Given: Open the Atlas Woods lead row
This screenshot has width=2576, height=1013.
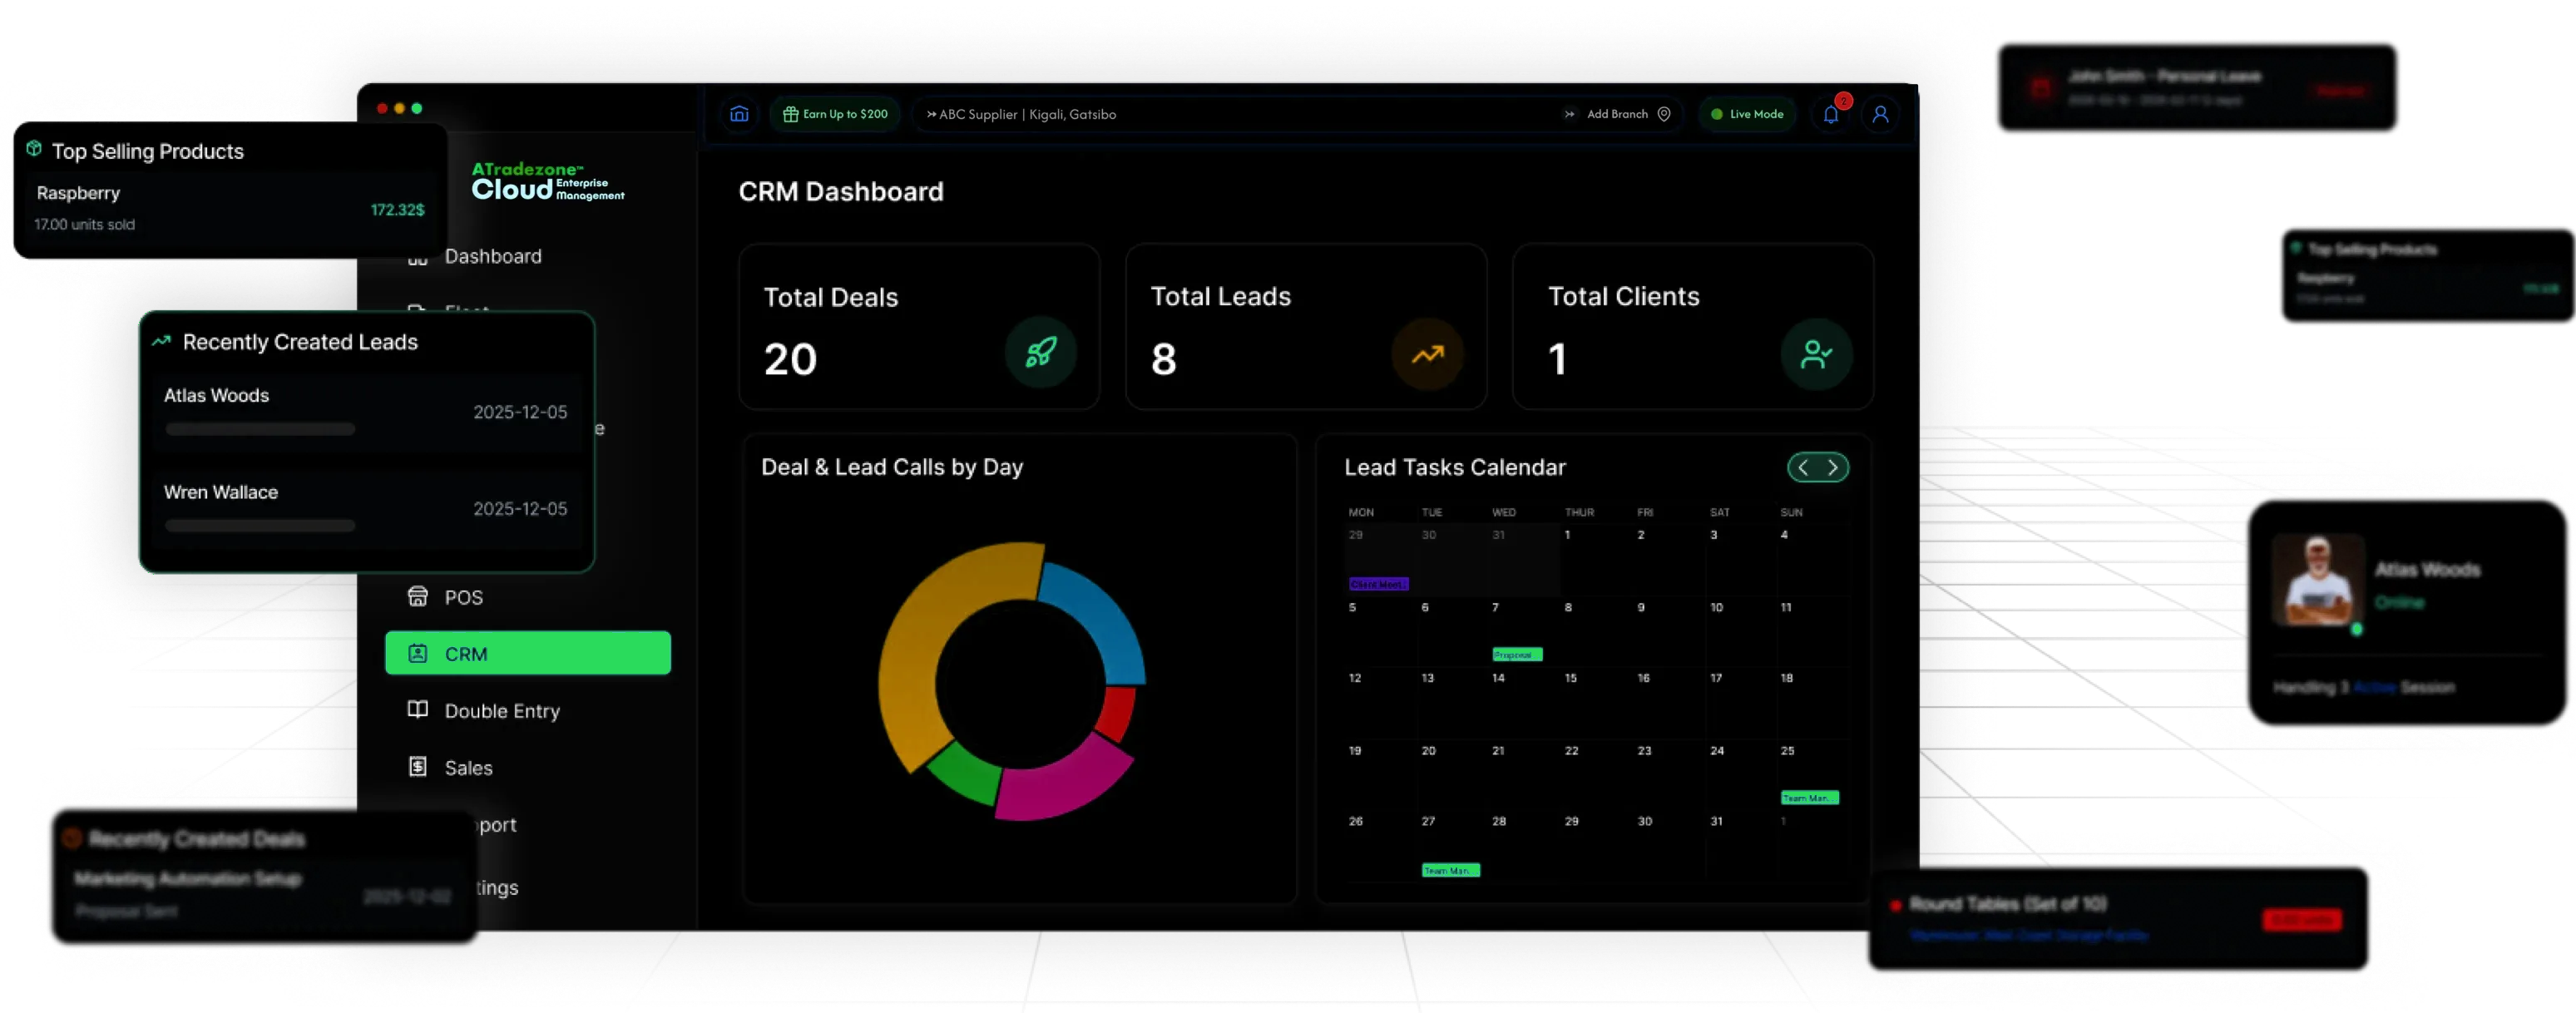Looking at the screenshot, I should pyautogui.click(x=367, y=411).
